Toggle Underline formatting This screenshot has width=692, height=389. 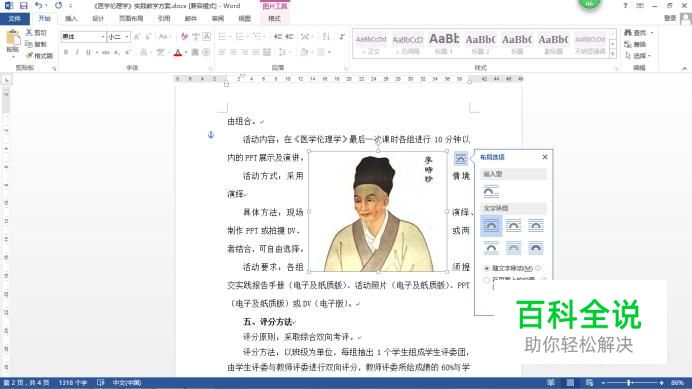[88, 52]
